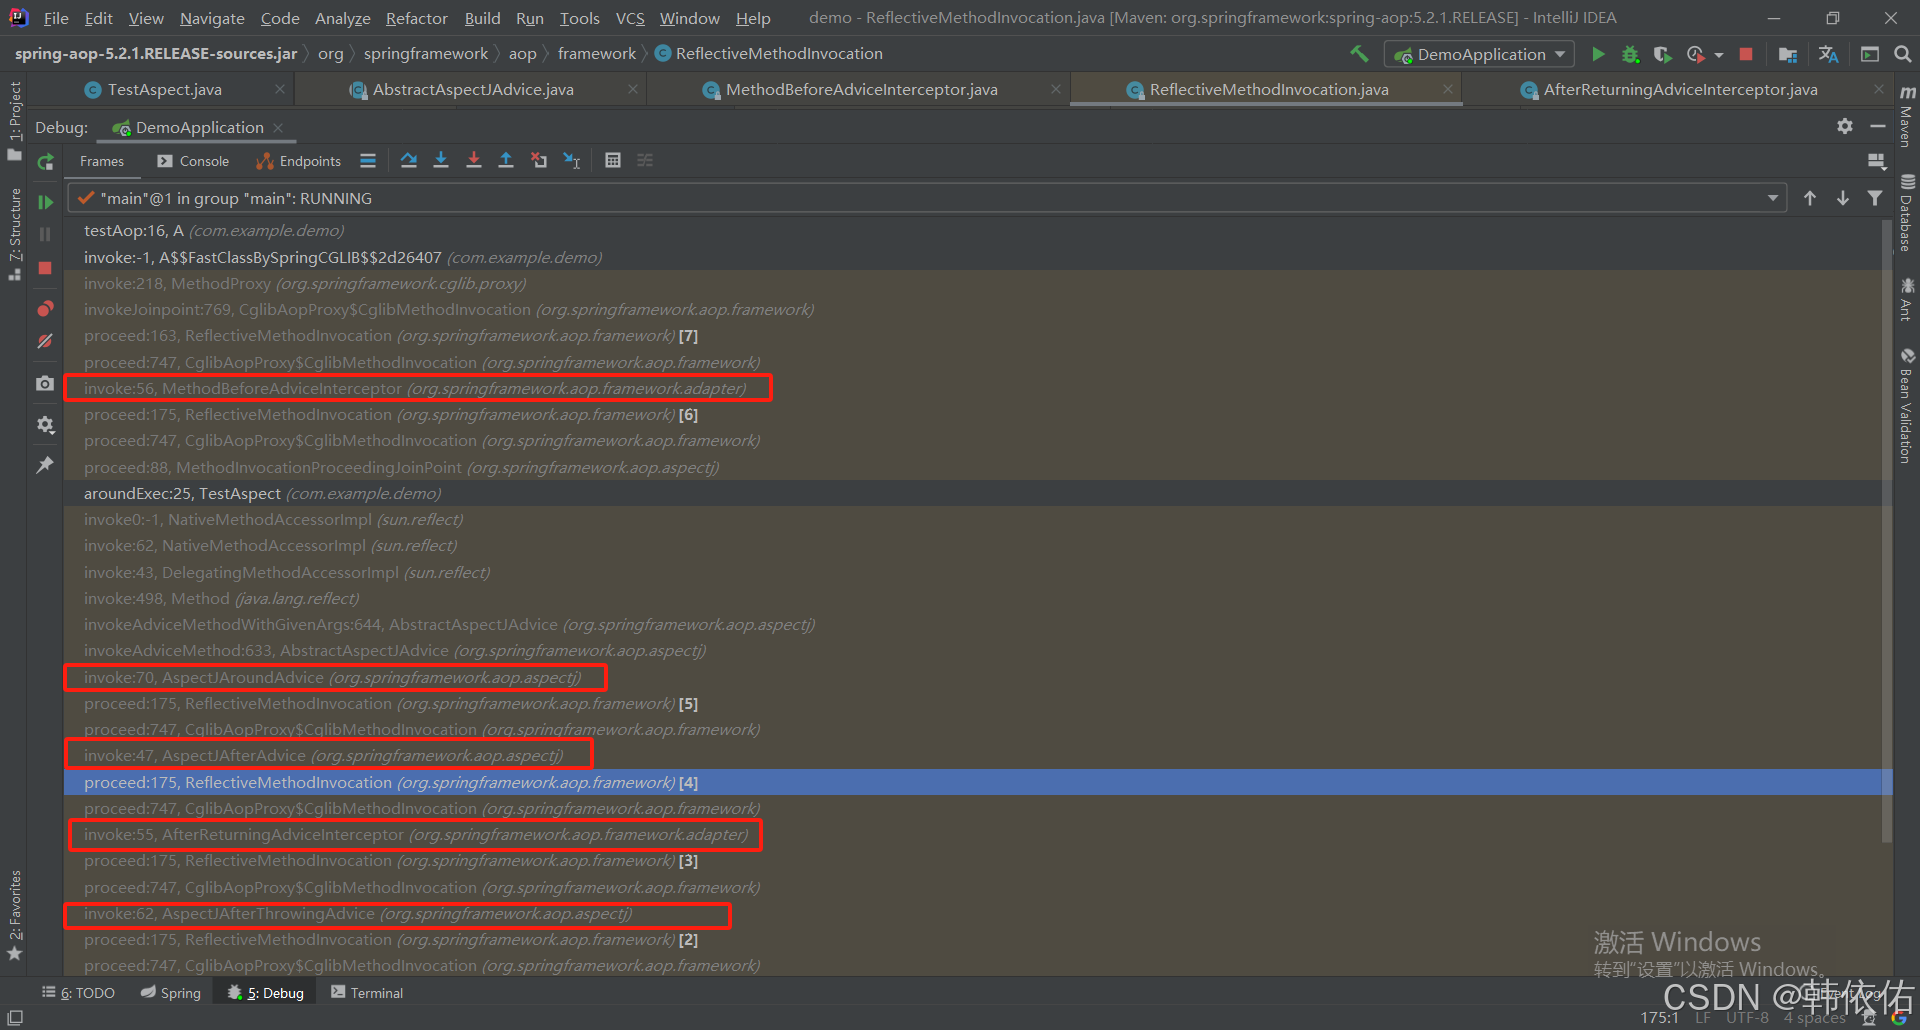Open View Breakpoints icon
This screenshot has width=1920, height=1030.
(x=45, y=308)
